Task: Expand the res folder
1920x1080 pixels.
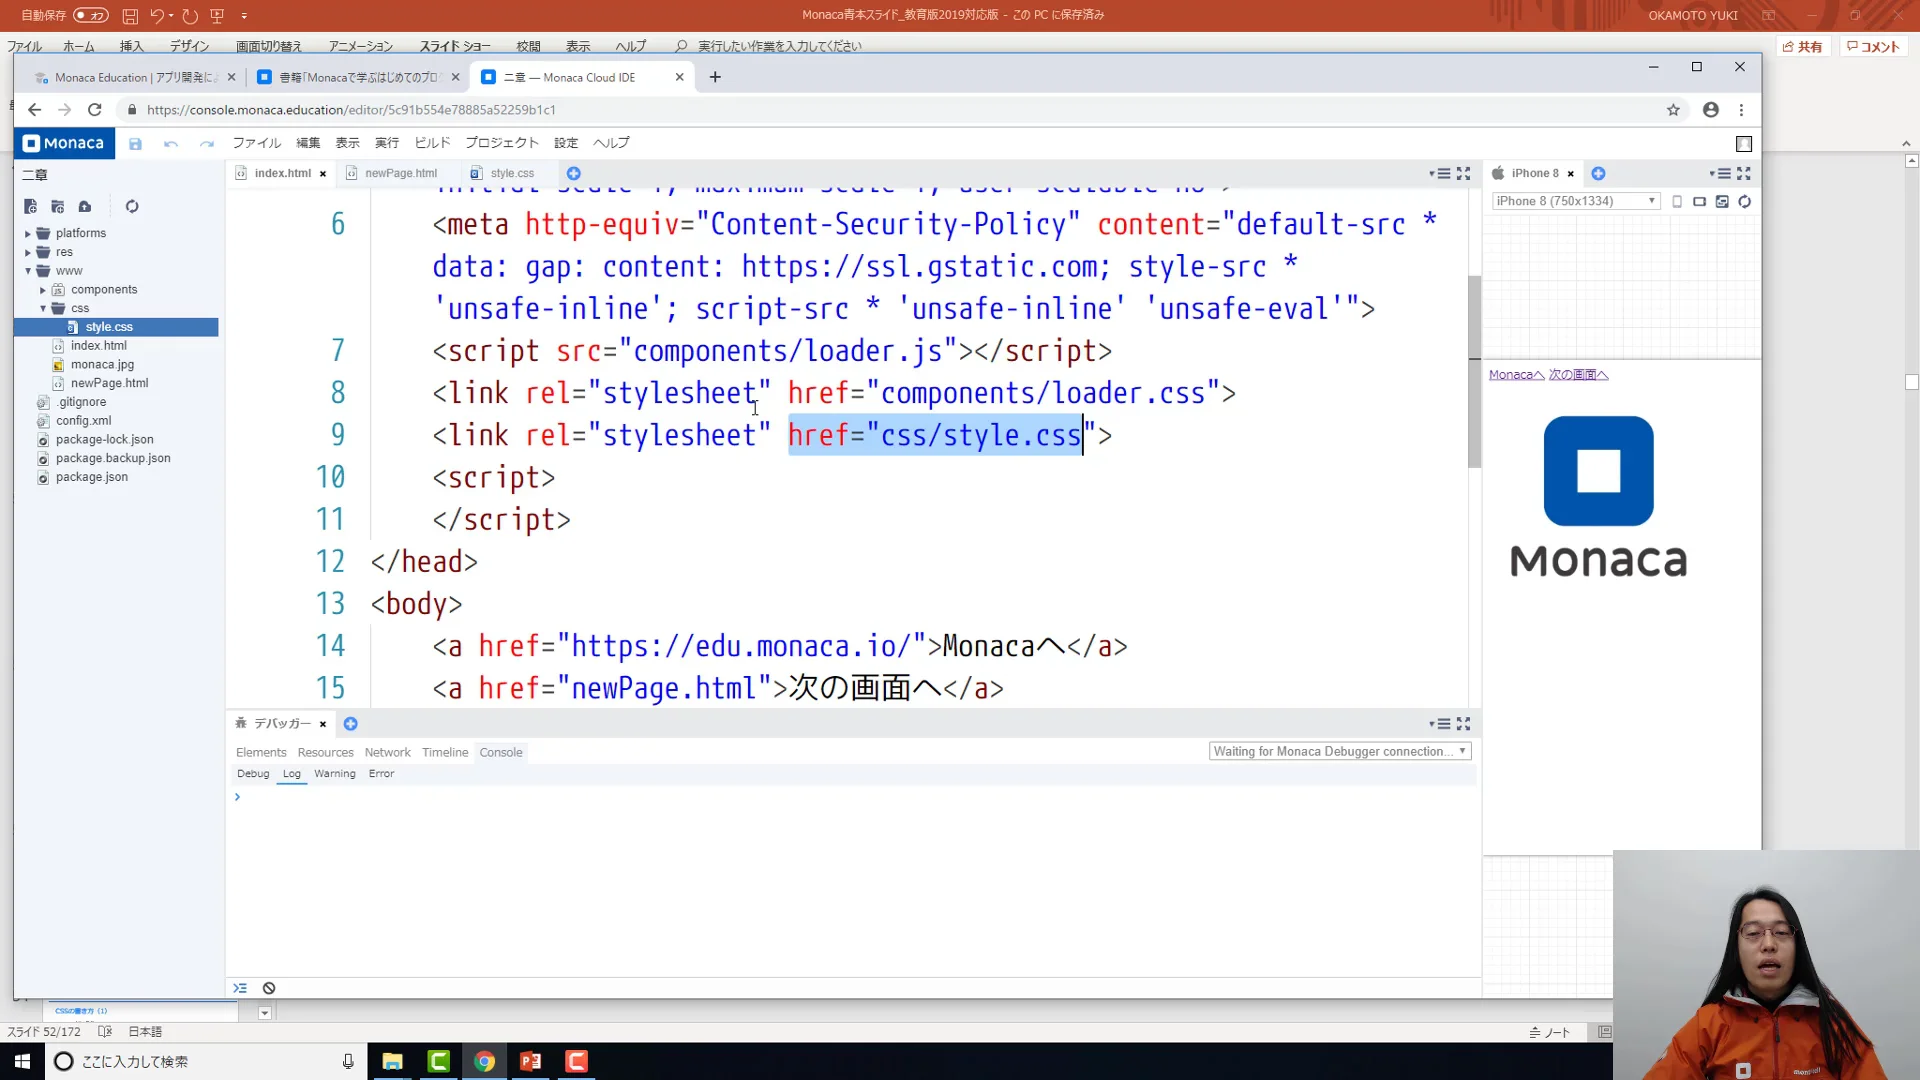Action: pyautogui.click(x=28, y=253)
